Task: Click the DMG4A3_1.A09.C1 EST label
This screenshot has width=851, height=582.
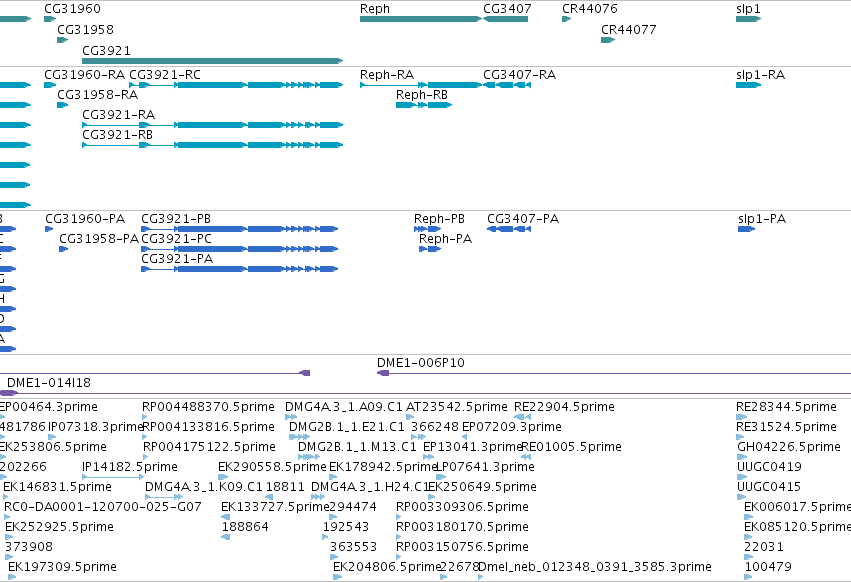Action: pos(344,407)
